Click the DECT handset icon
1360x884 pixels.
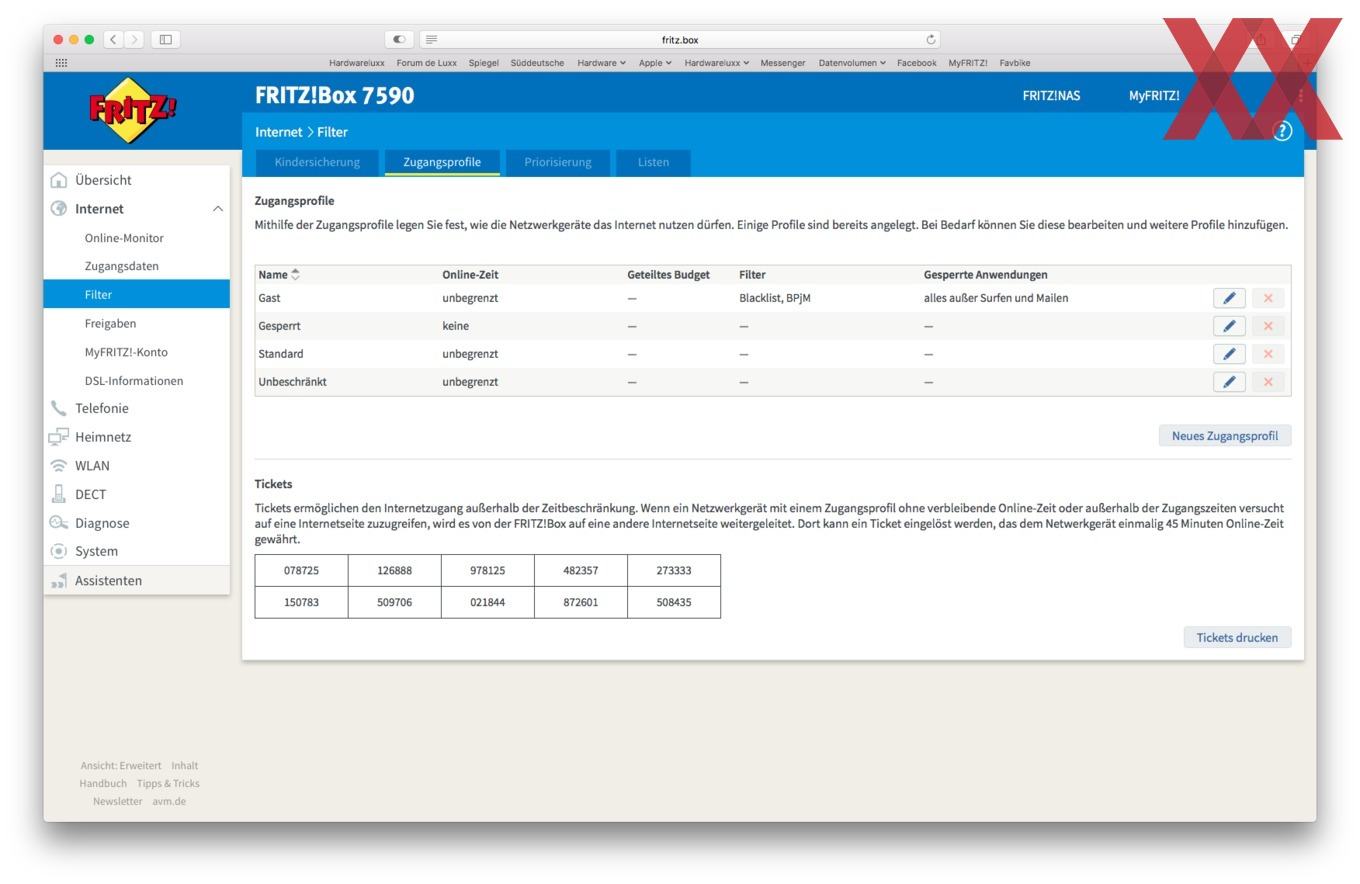(x=59, y=494)
